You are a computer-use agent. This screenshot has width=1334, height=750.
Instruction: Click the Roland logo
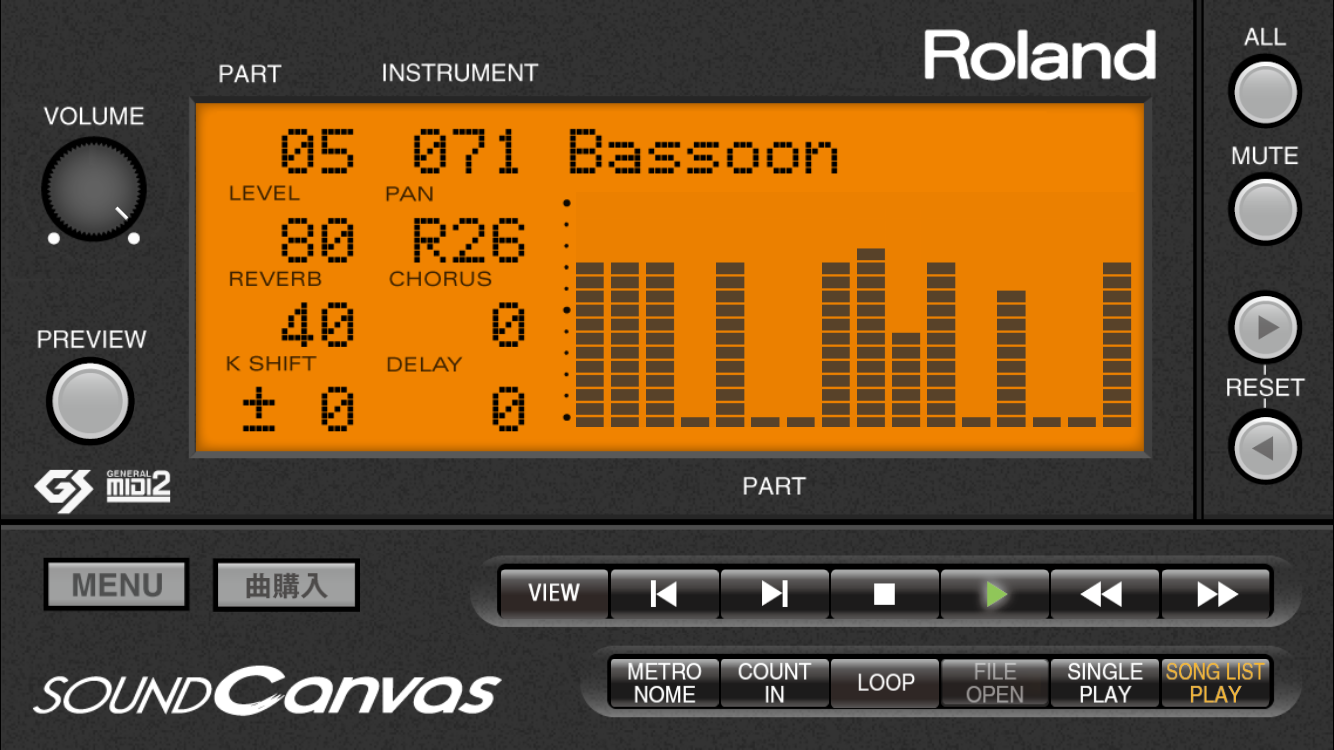[1039, 55]
